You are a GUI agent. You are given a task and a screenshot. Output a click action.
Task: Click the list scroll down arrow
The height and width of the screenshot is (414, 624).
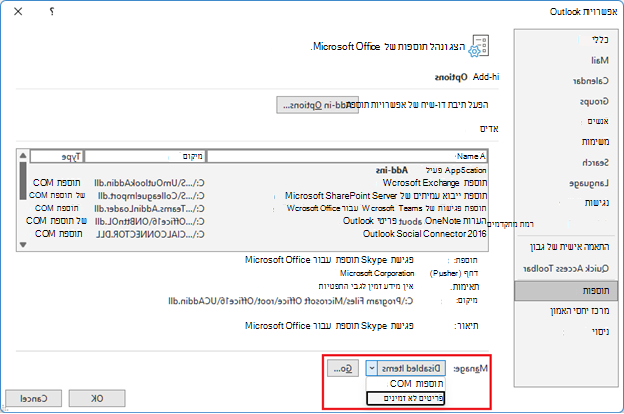[x=23, y=245]
